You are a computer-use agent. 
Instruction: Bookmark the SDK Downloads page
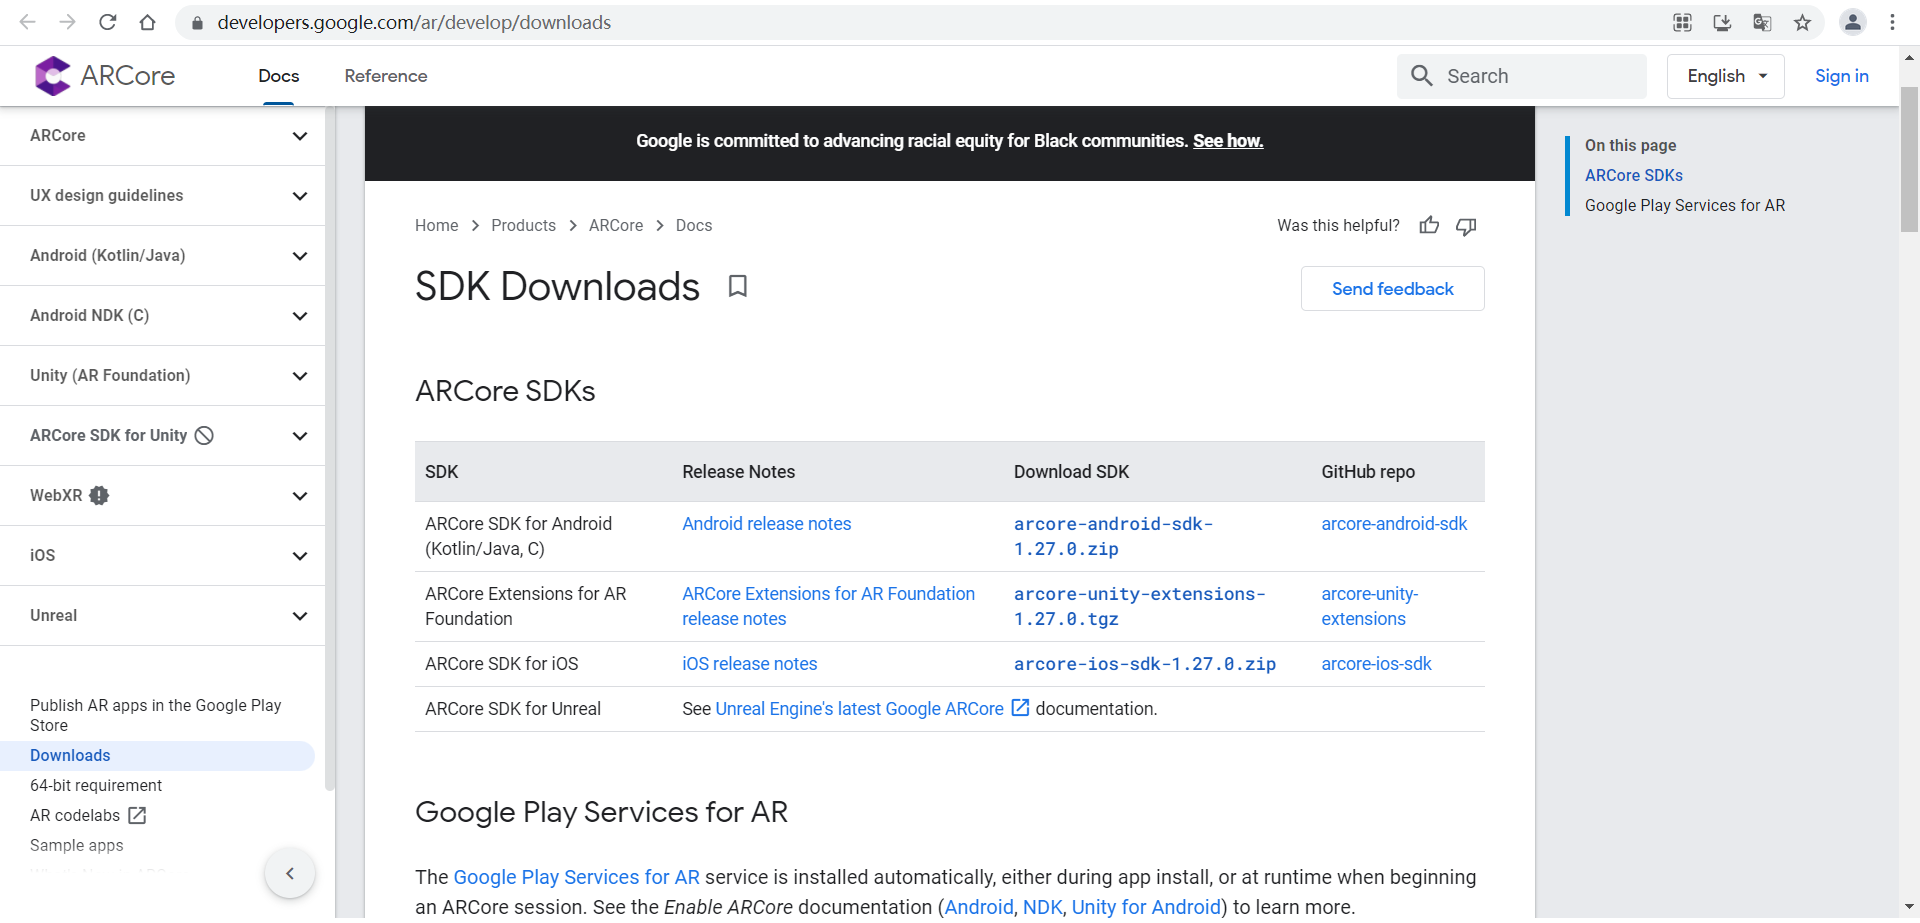click(x=738, y=287)
